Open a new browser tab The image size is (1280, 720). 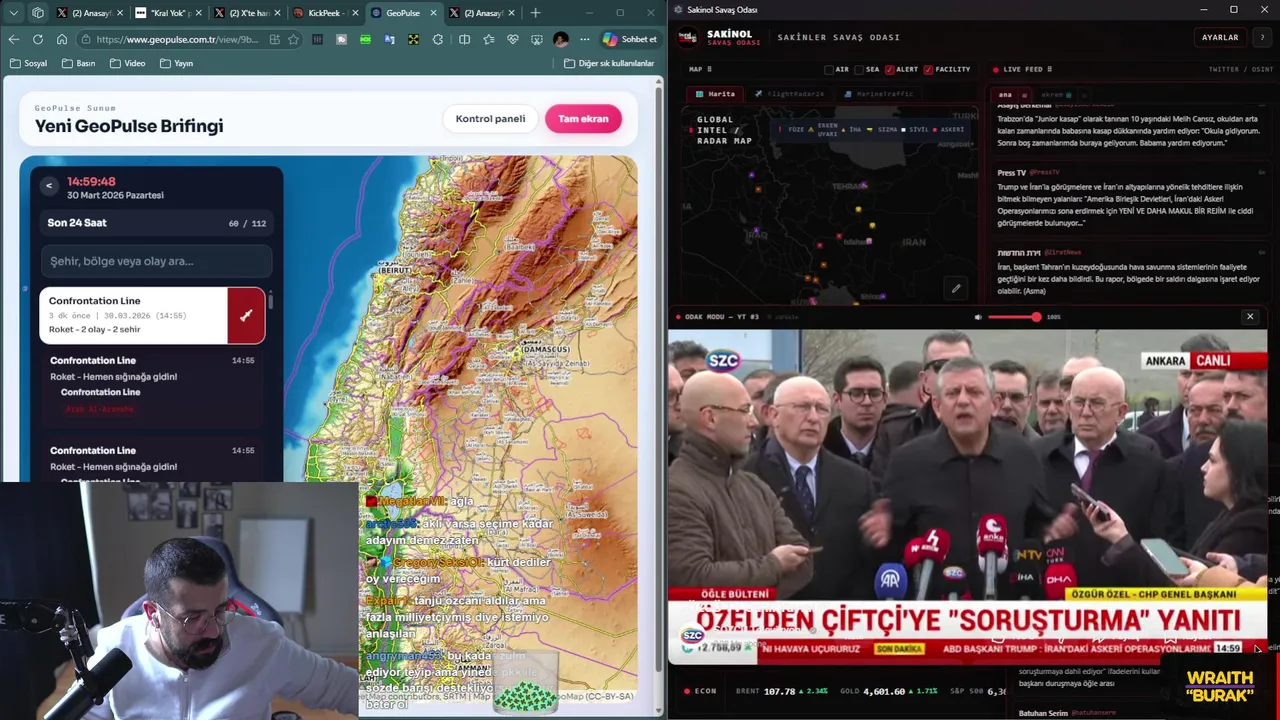tap(535, 13)
